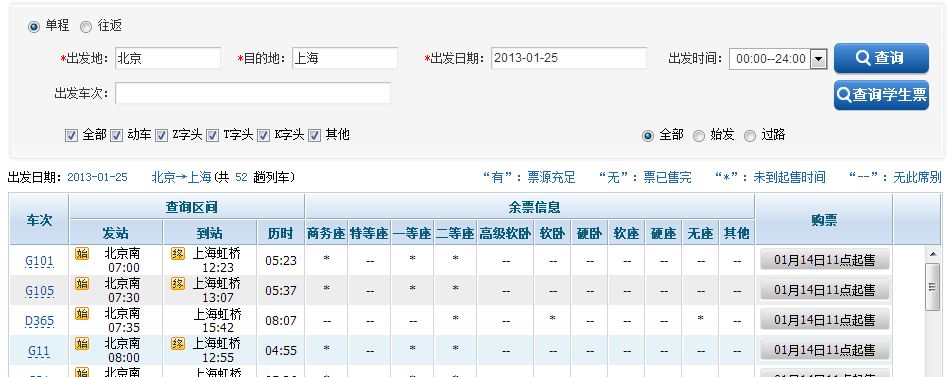Toggle the T字头 checkbox
The height and width of the screenshot is (377, 949).
click(212, 135)
